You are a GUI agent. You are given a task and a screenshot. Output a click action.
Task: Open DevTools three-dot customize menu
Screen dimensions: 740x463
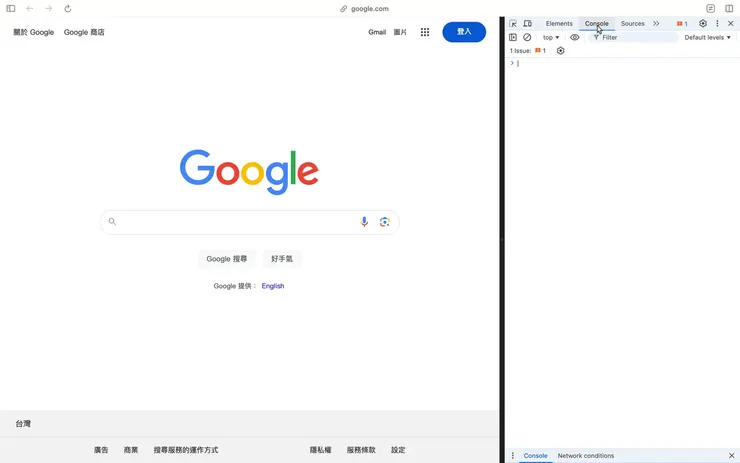717,24
